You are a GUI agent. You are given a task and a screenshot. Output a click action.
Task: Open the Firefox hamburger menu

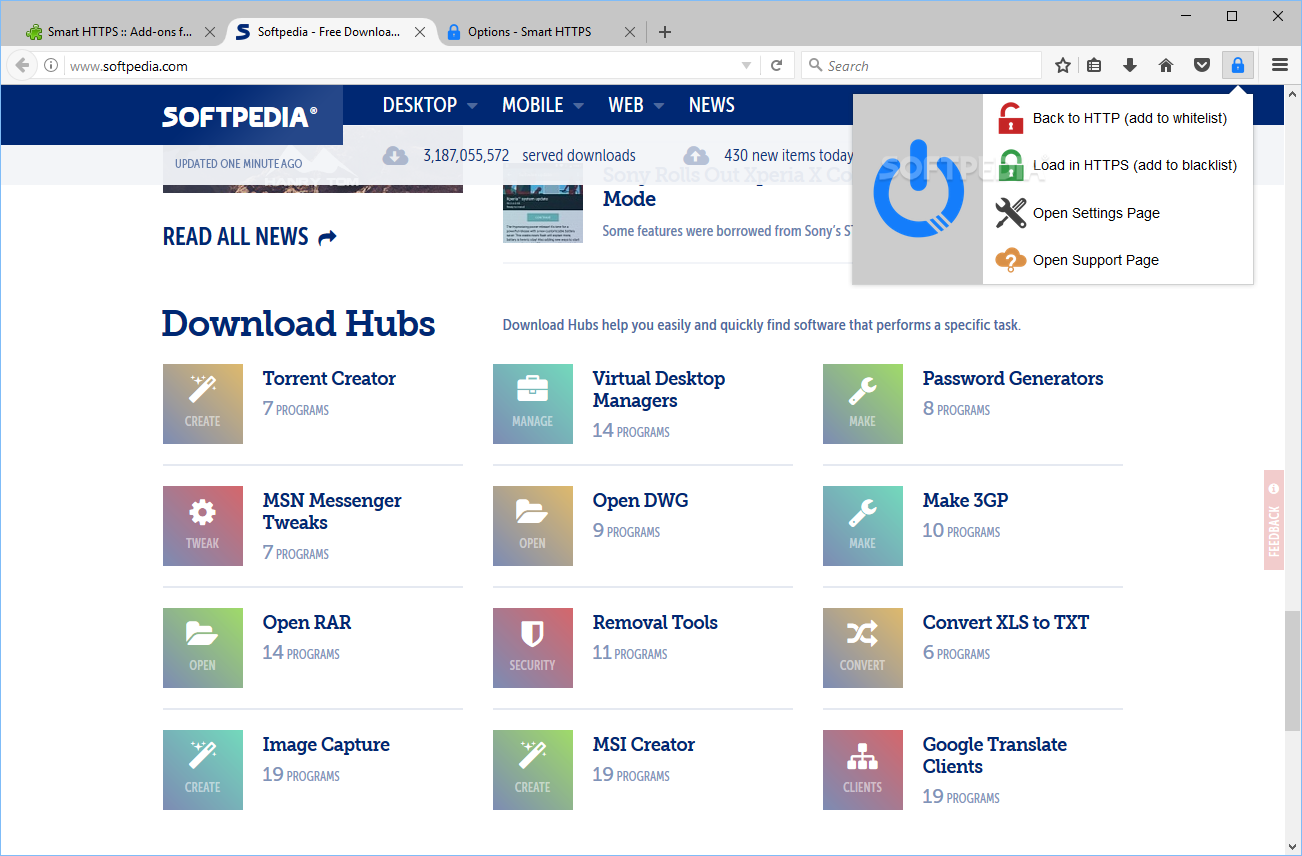[x=1280, y=66]
